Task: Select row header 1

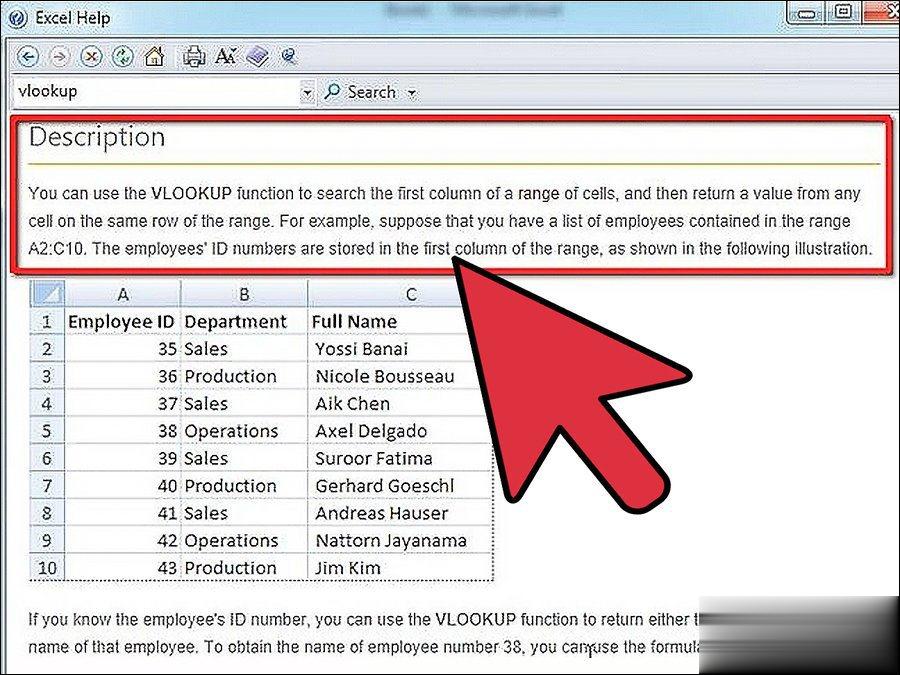Action: (47, 321)
